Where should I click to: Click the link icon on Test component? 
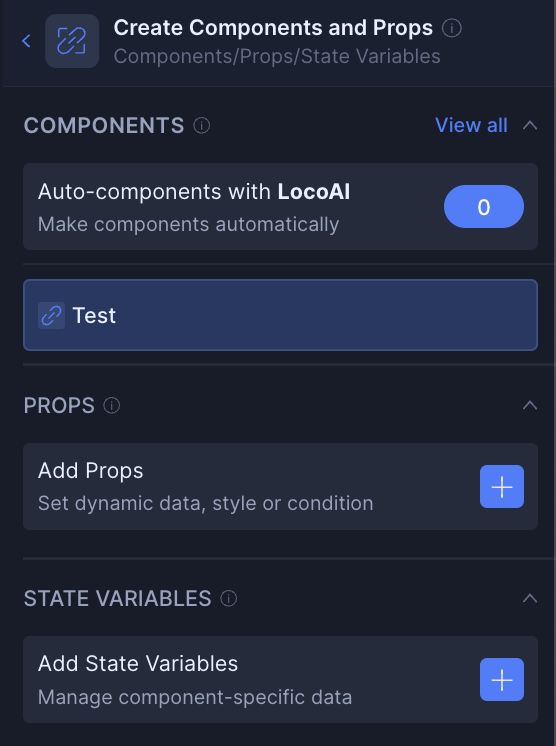(x=51, y=315)
